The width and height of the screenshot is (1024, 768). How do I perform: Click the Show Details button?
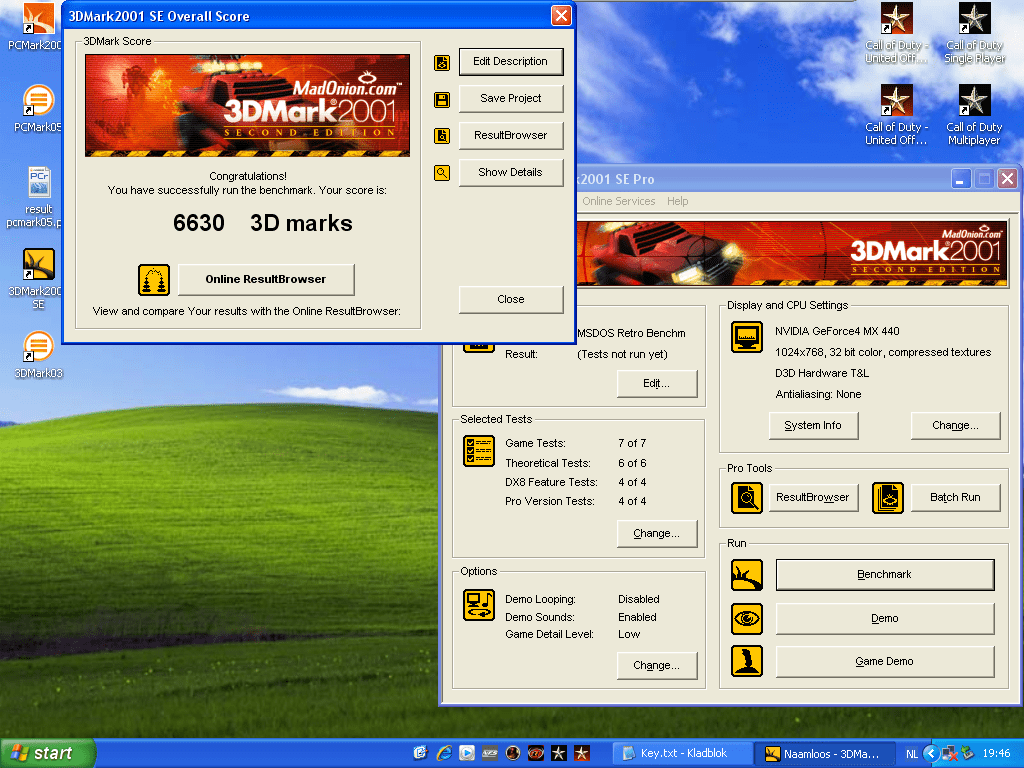pos(511,172)
